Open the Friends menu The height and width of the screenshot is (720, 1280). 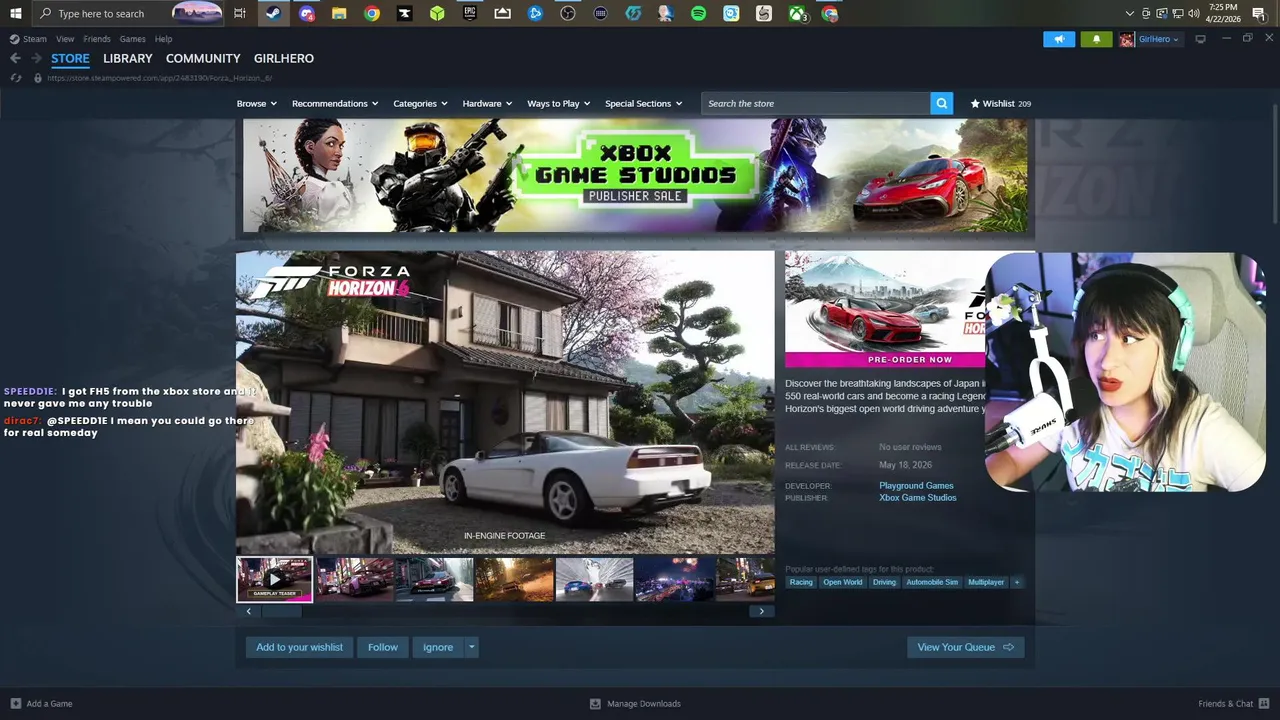click(97, 39)
